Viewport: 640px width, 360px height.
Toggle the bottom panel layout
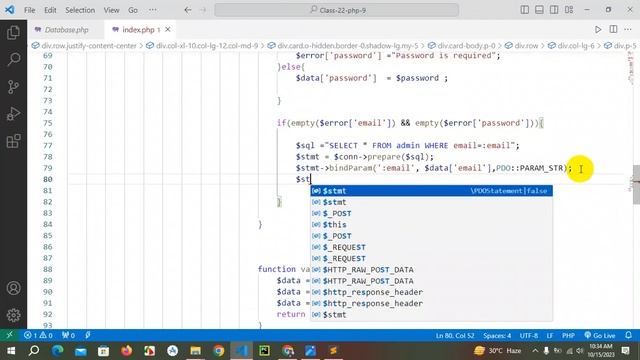pyautogui.click(x=539, y=10)
